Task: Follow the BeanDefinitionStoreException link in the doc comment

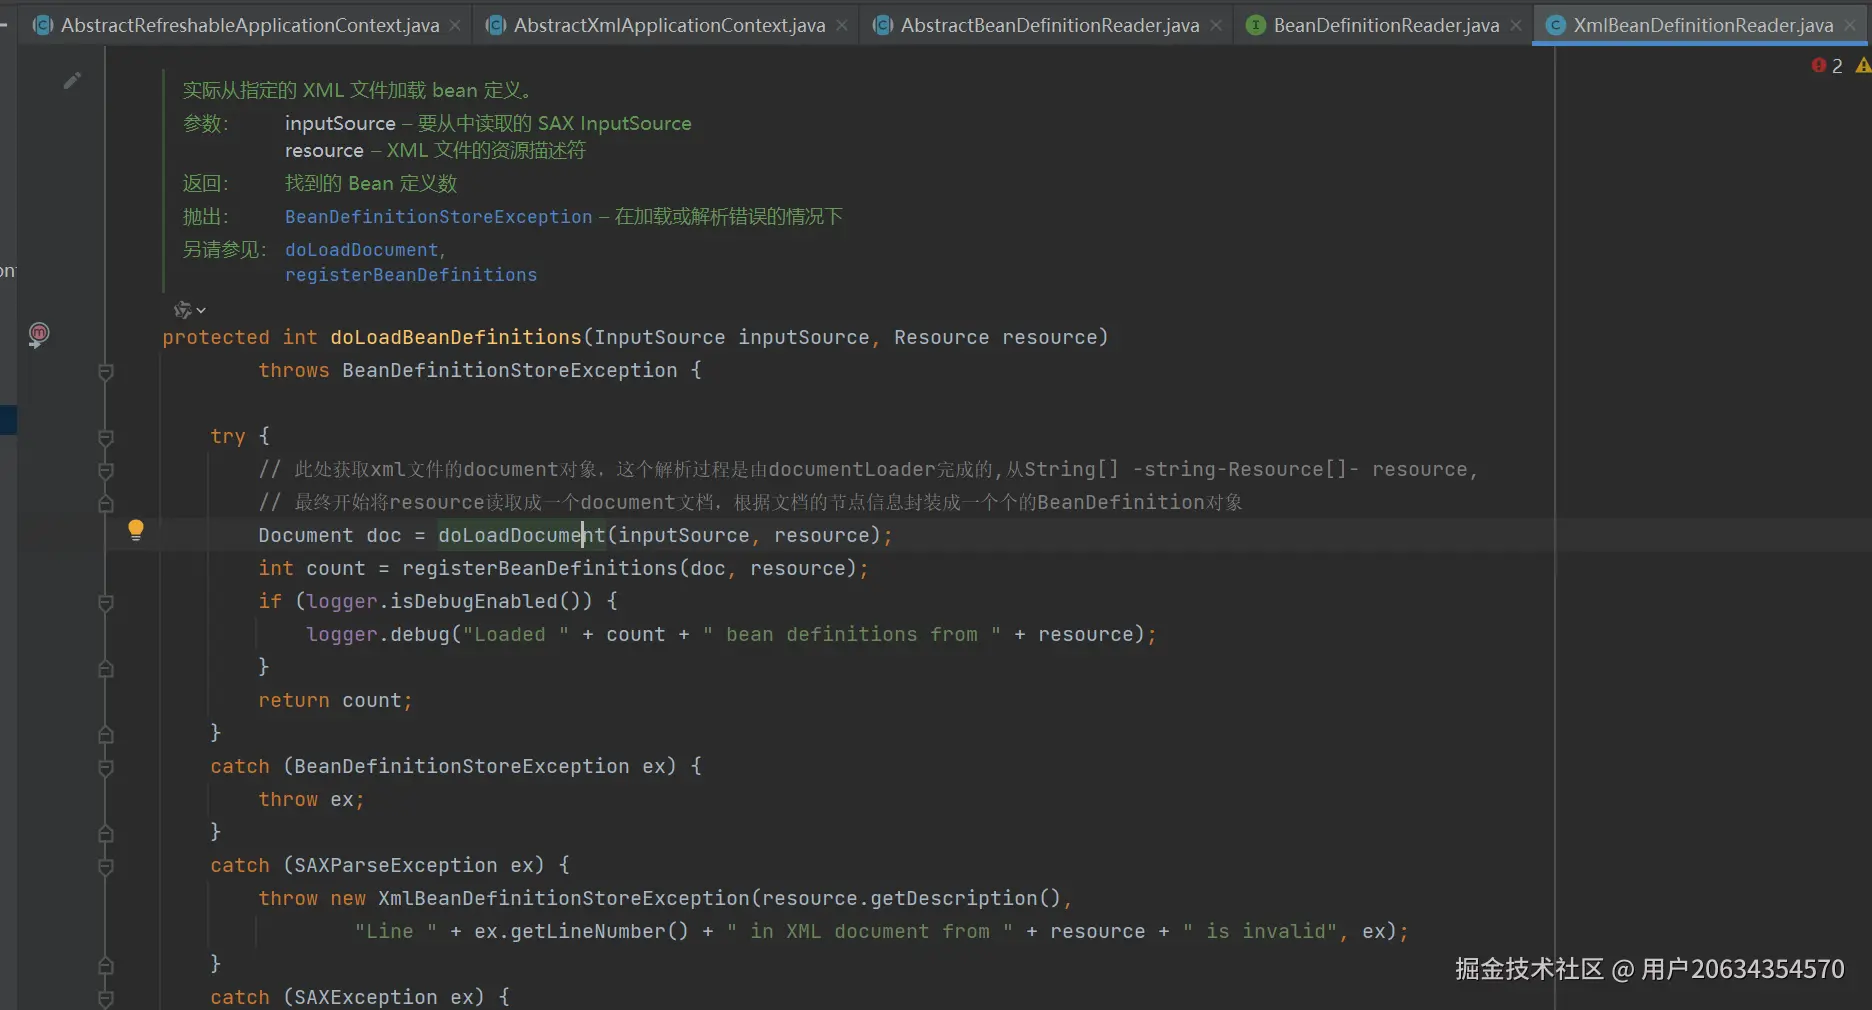Action: tap(439, 217)
